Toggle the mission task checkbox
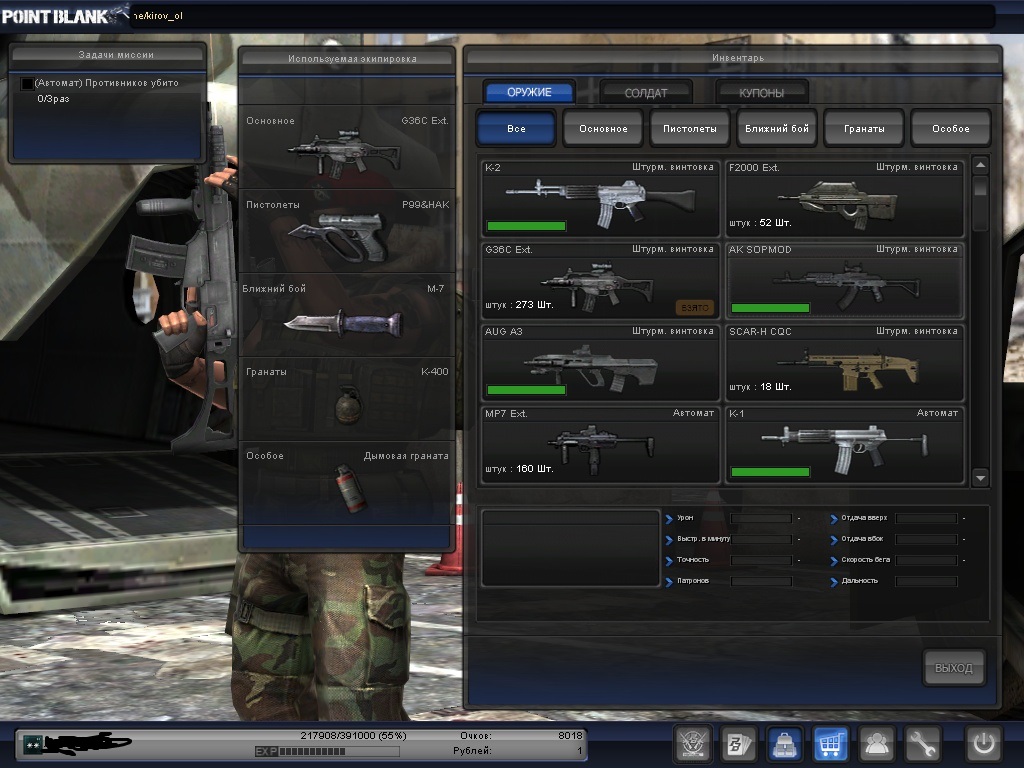The width and height of the screenshot is (1024, 768). tap(27, 84)
